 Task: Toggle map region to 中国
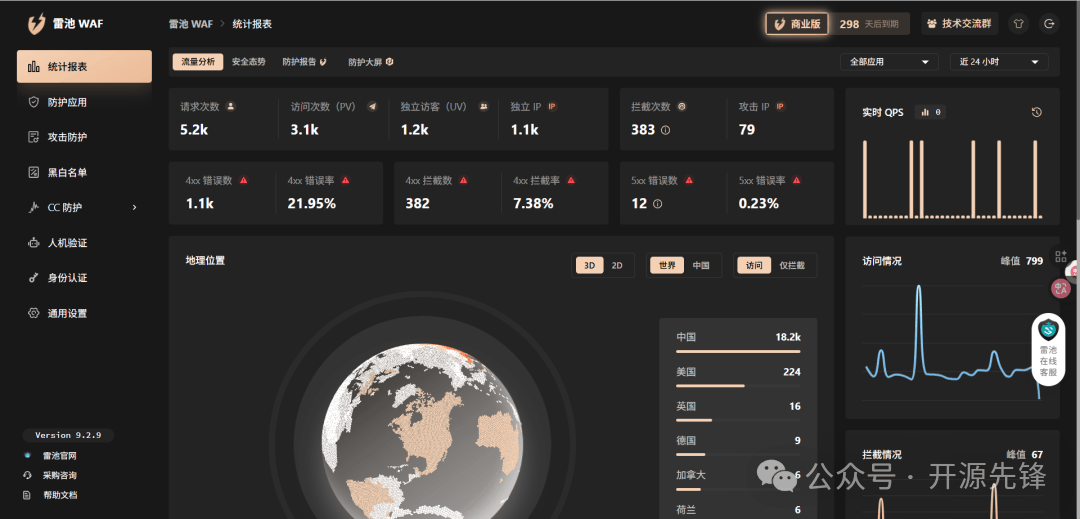701,265
